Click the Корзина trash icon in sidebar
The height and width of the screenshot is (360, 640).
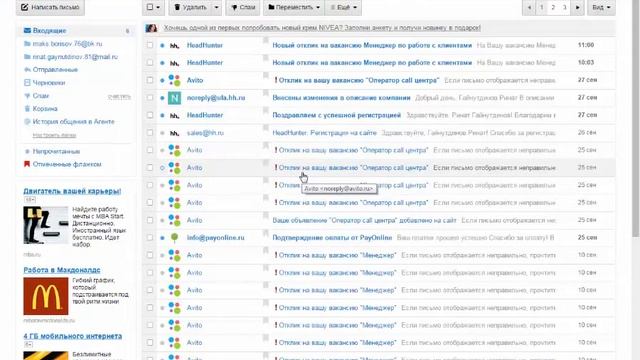click(27, 109)
